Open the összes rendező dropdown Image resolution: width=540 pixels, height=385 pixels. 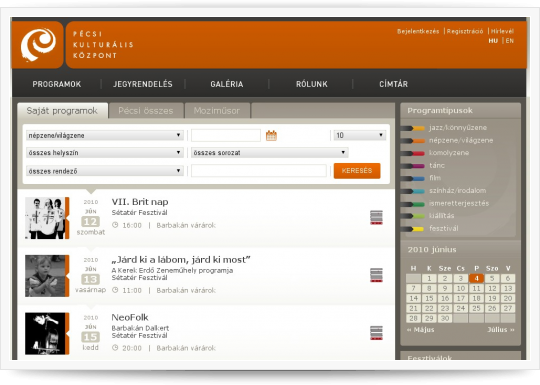click(105, 171)
